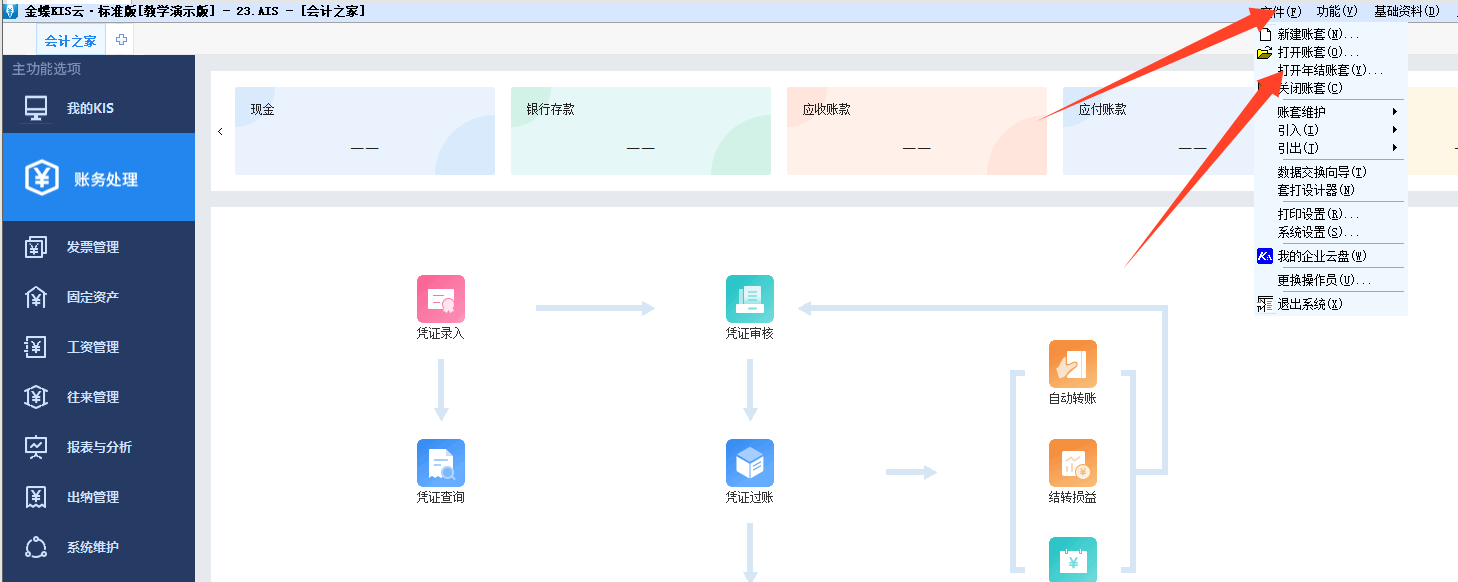Viewport: 1458px width, 582px height.
Task: Choose 退出系统 to exit the program
Action: (x=1309, y=304)
